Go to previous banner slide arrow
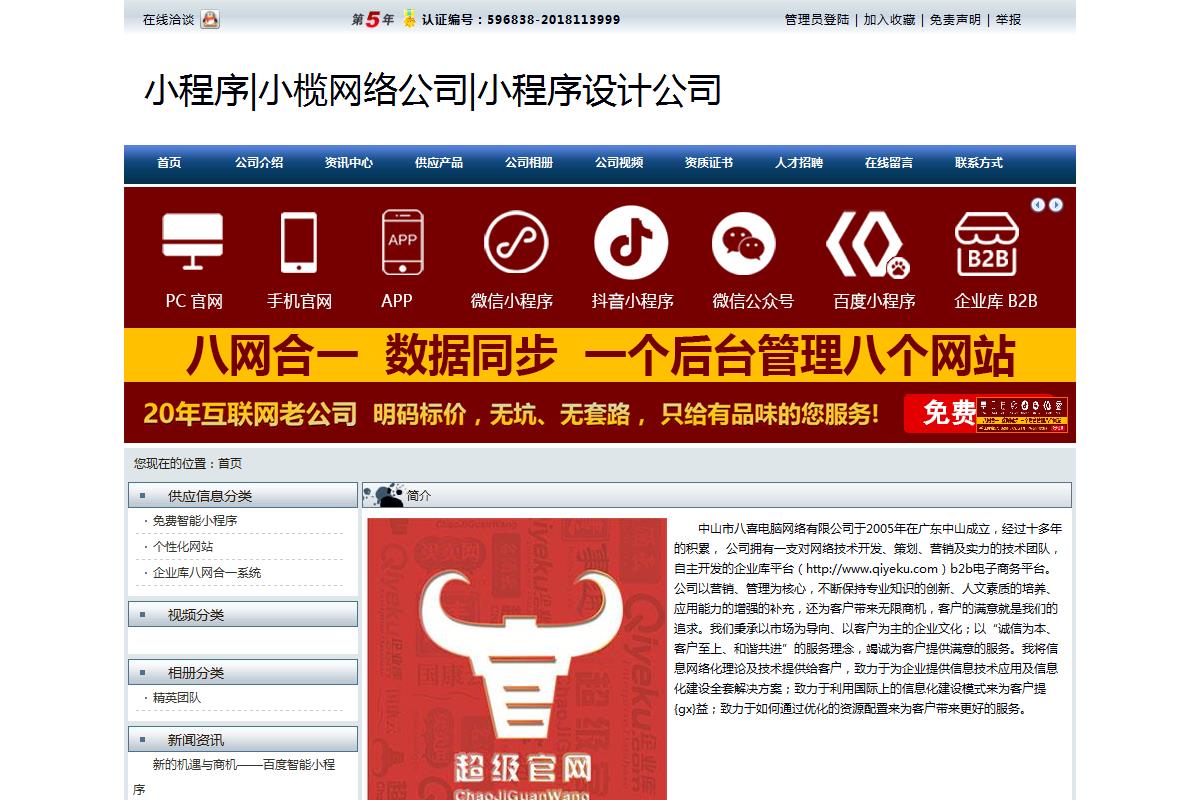Image resolution: width=1200 pixels, height=800 pixels. (x=1038, y=205)
